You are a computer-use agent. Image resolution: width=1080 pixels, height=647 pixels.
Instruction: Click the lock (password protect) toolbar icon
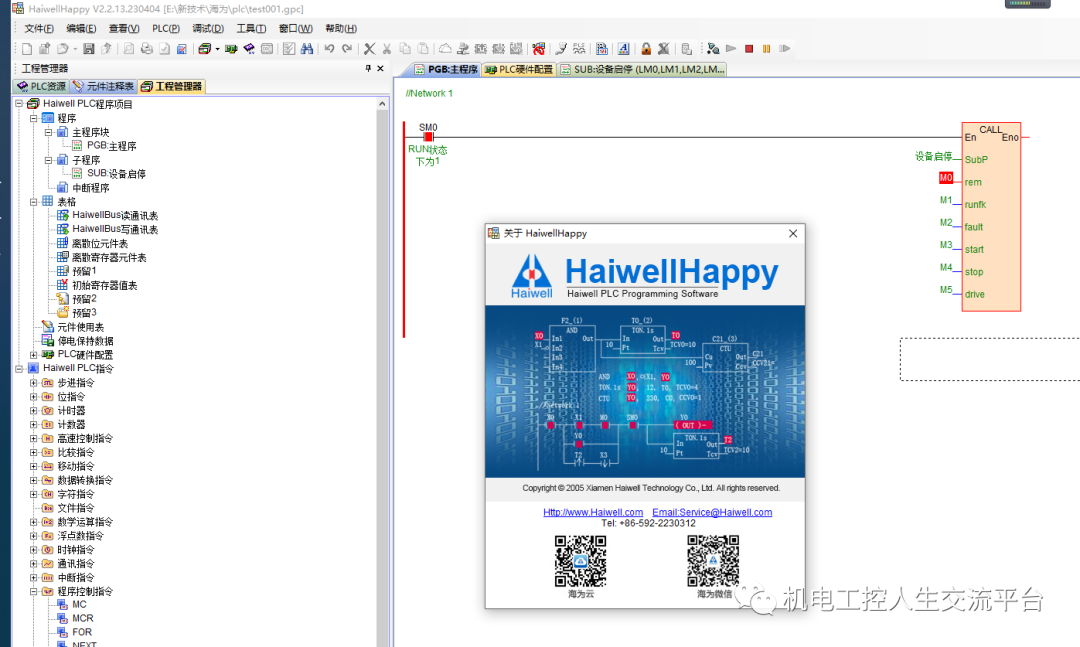tap(646, 49)
